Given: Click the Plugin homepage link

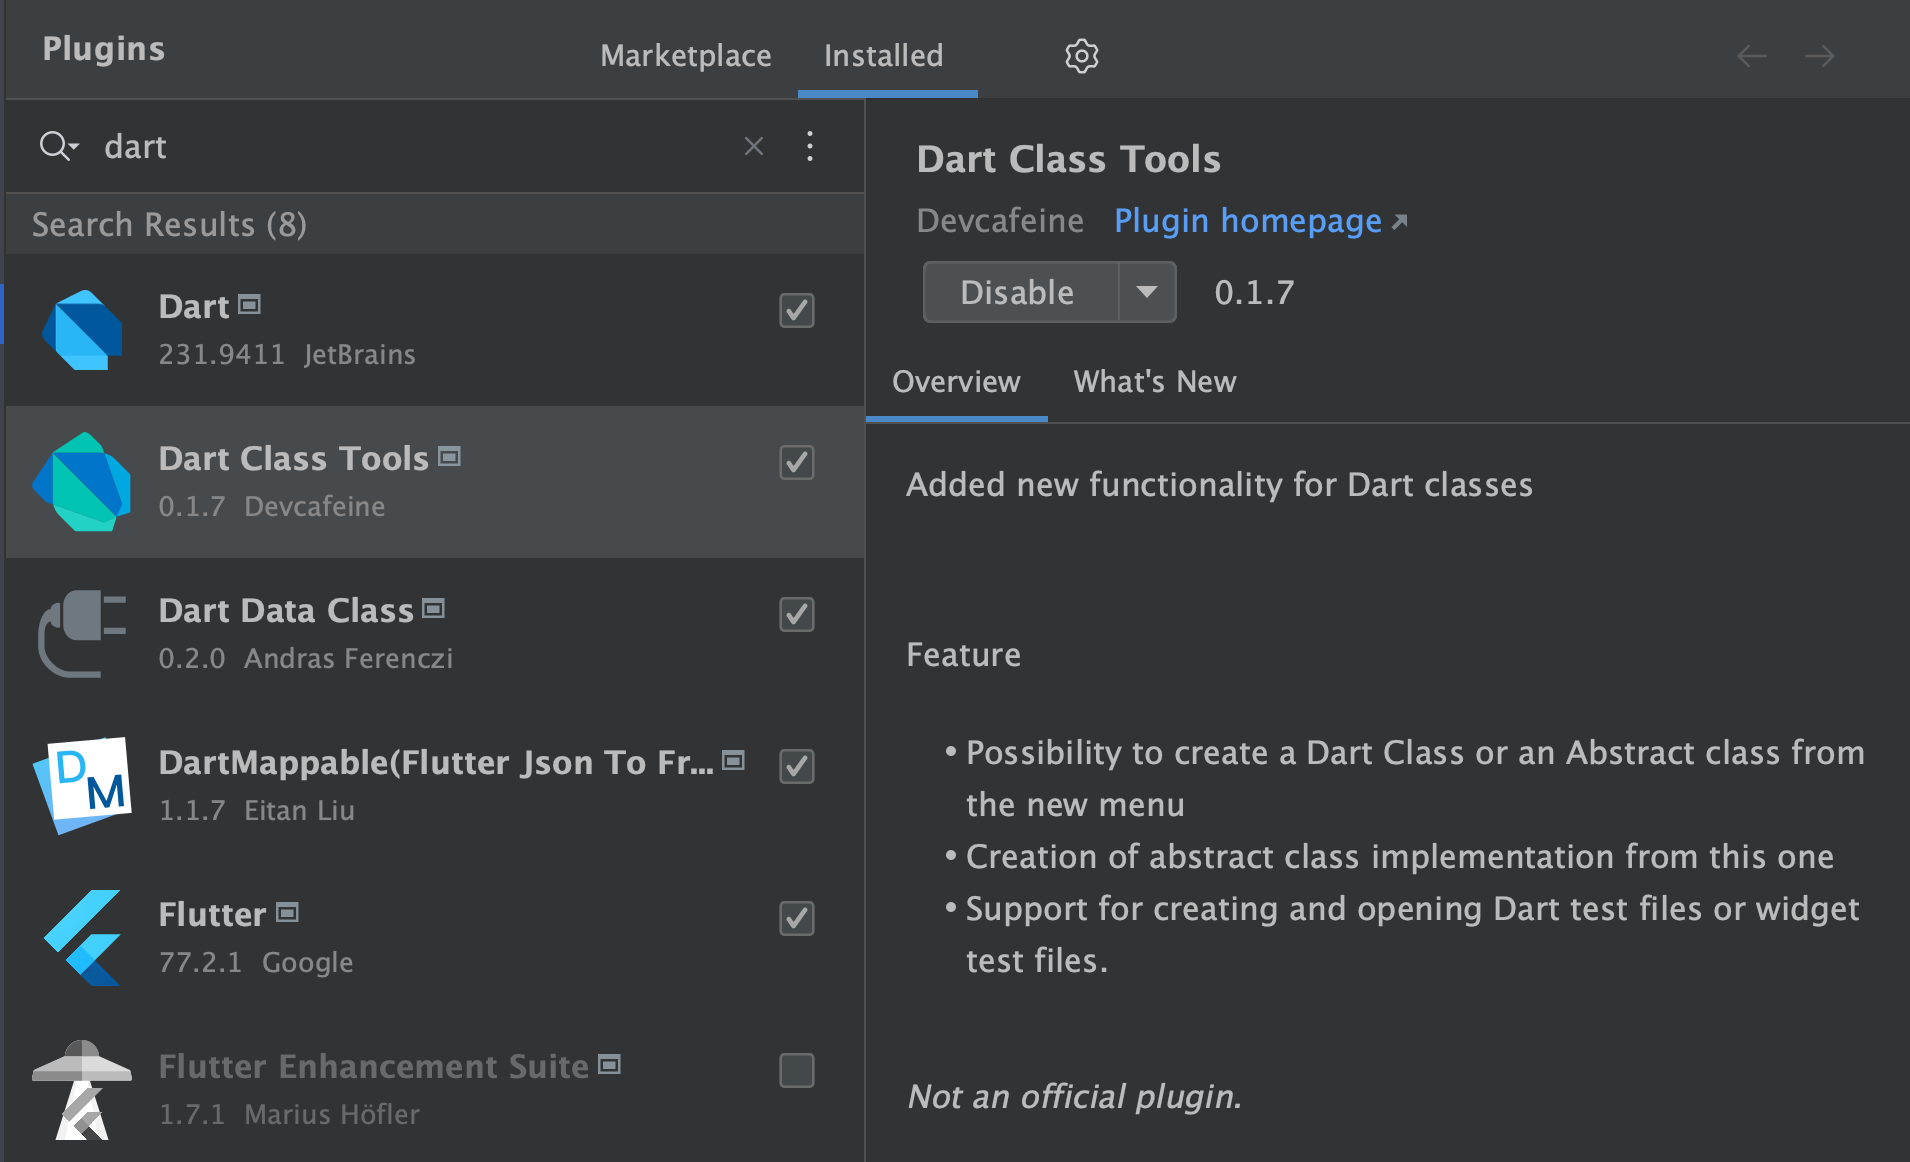Looking at the screenshot, I should click(1246, 221).
